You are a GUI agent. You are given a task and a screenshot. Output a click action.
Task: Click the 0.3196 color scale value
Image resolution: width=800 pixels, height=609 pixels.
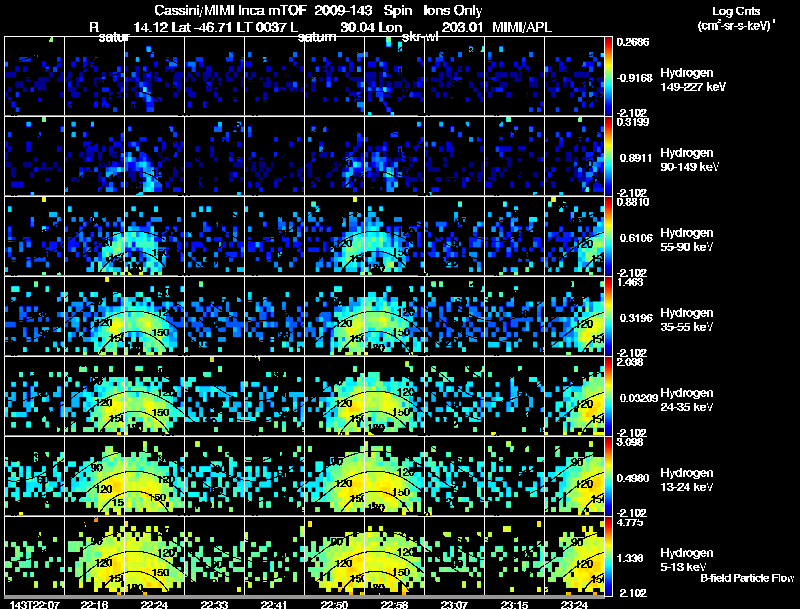coord(636,318)
